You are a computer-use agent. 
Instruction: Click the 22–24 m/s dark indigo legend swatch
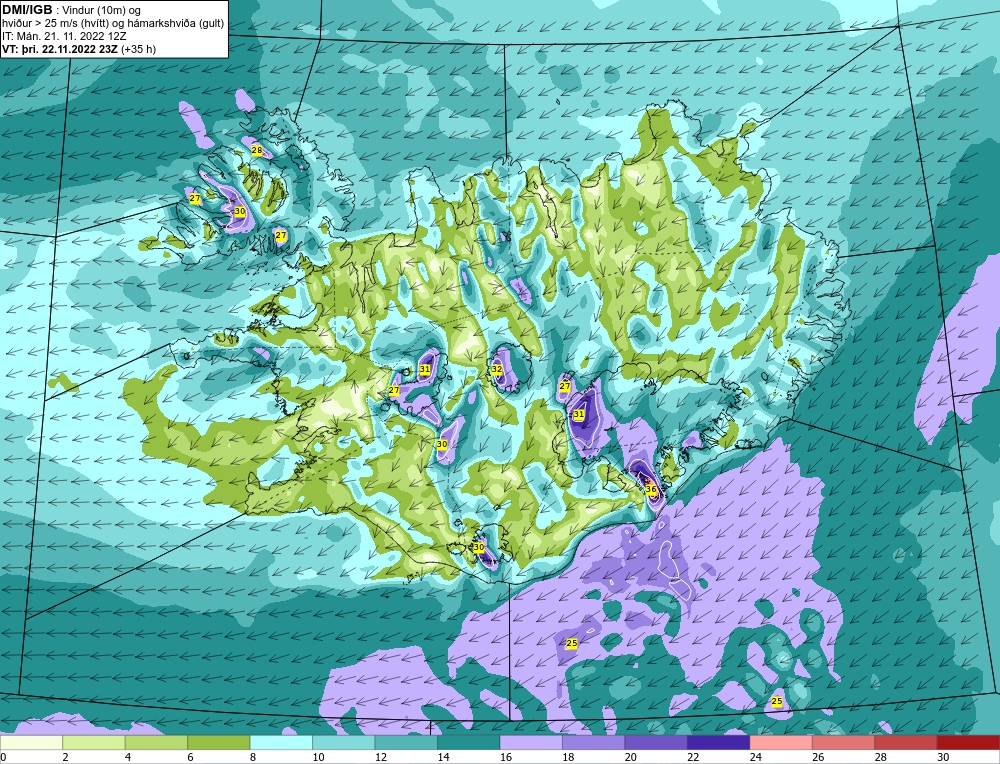click(719, 742)
